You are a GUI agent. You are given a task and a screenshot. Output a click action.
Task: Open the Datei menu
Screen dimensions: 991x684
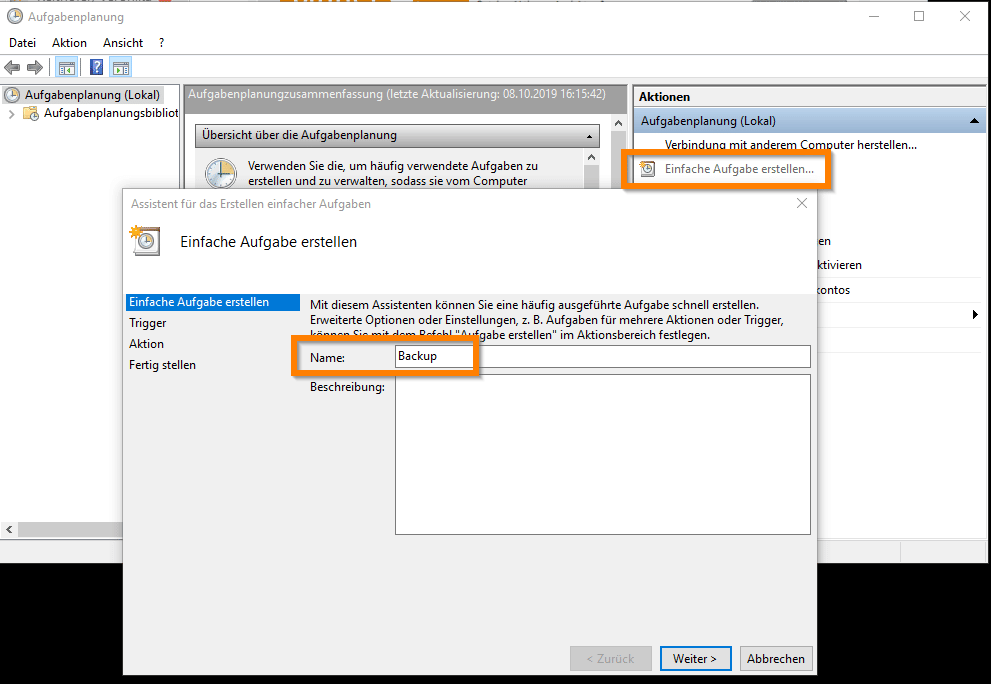pyautogui.click(x=22, y=43)
